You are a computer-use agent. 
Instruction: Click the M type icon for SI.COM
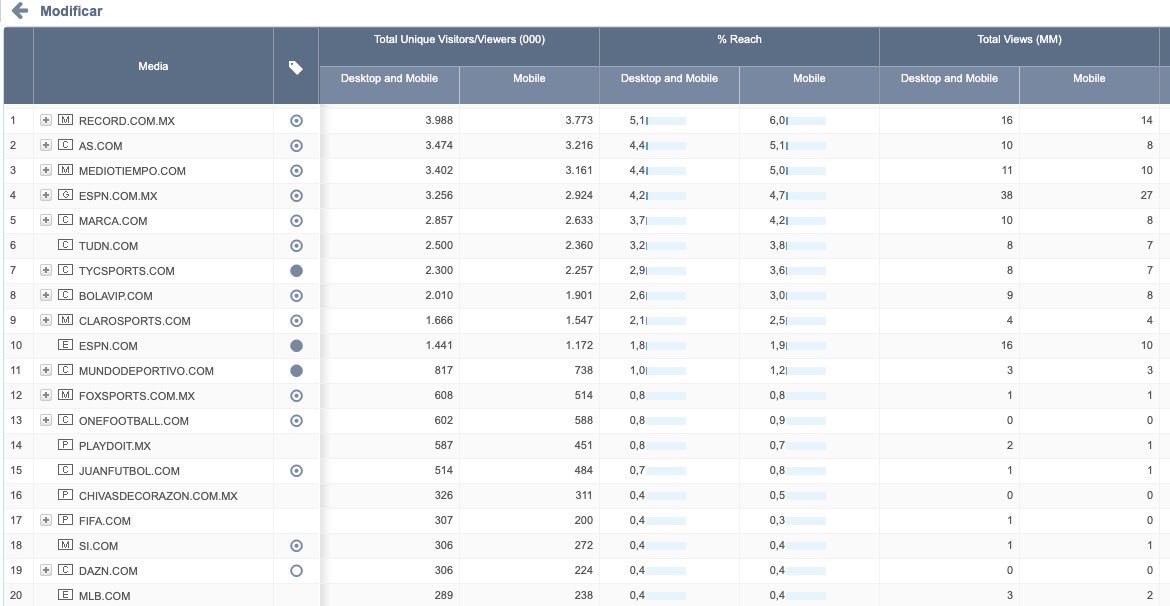(65, 546)
